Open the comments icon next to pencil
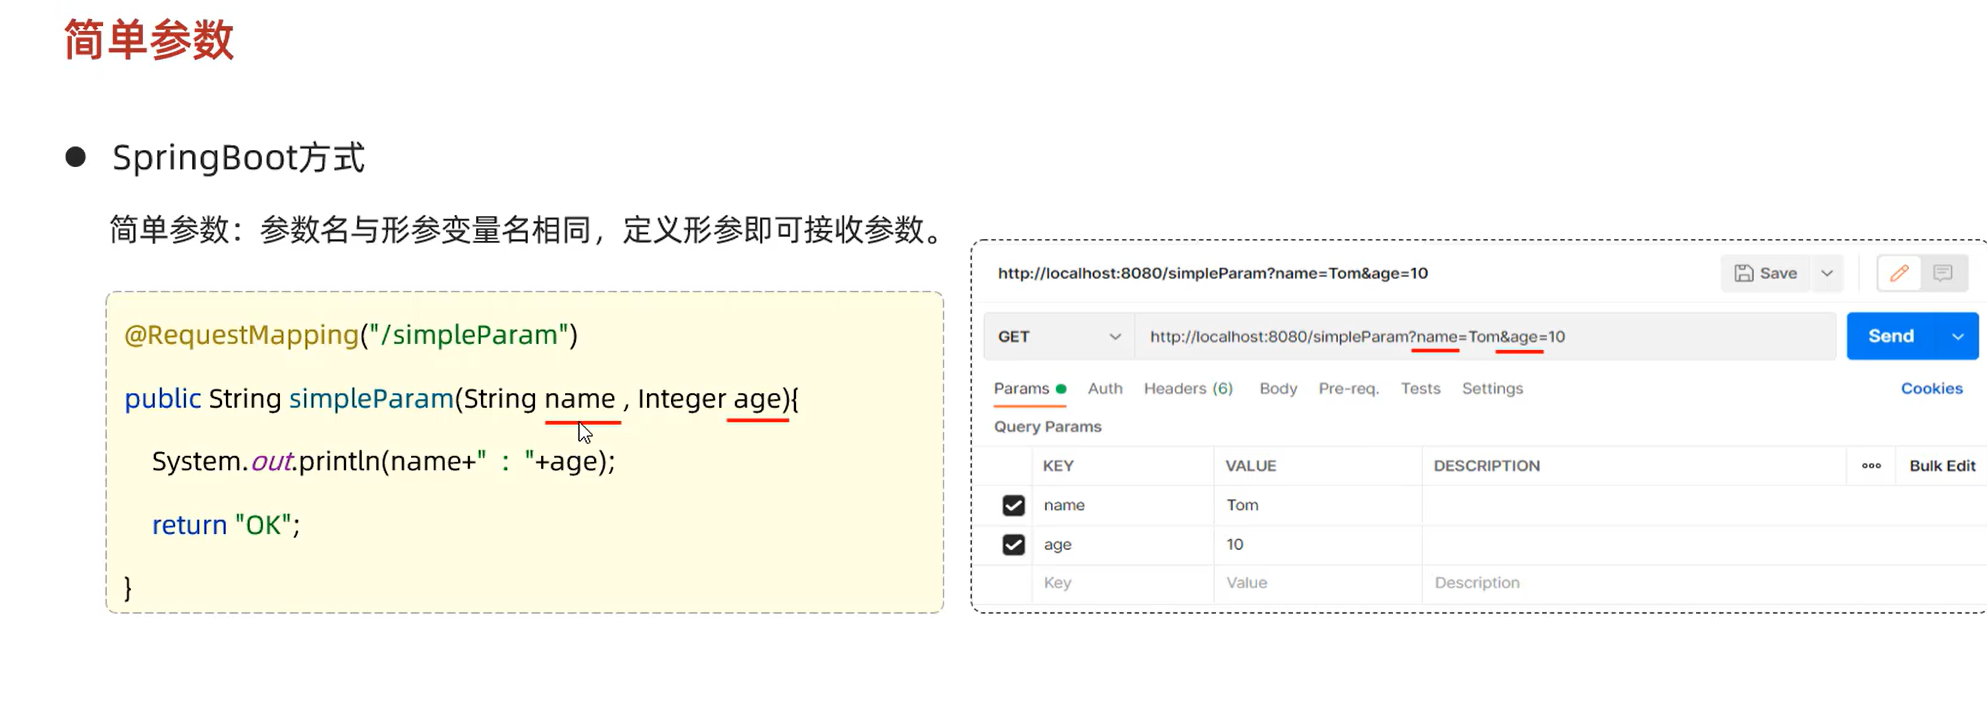The image size is (1987, 724). (x=1943, y=273)
